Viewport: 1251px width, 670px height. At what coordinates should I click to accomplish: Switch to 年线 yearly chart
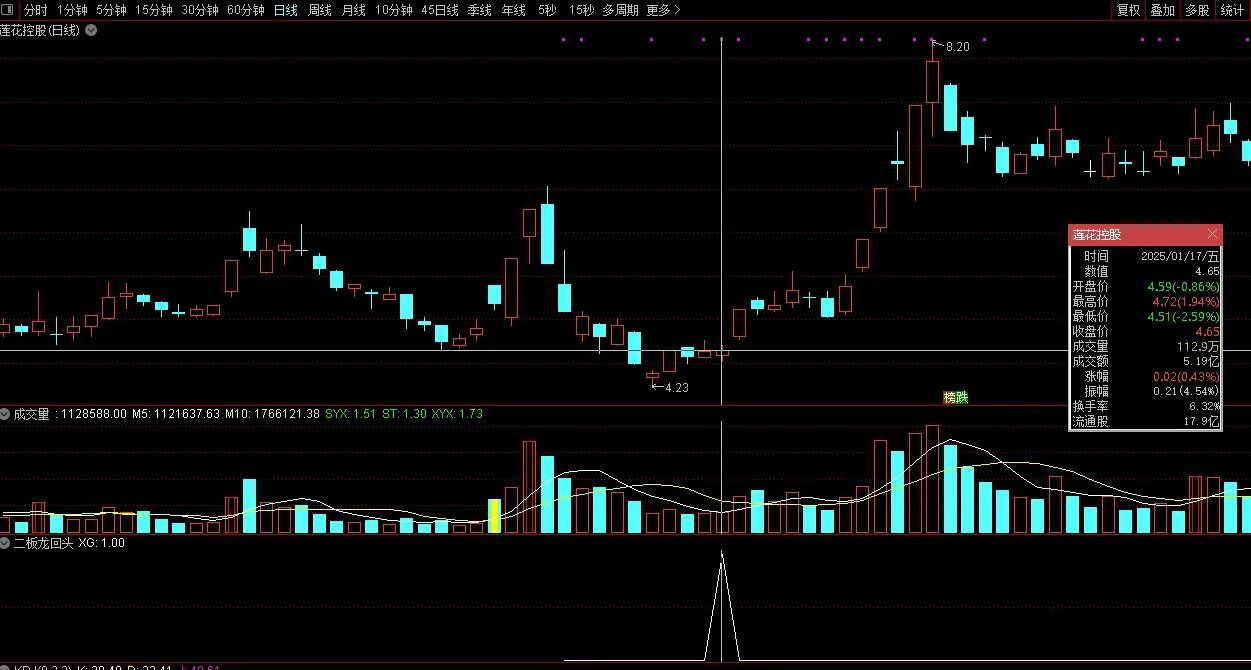click(514, 10)
